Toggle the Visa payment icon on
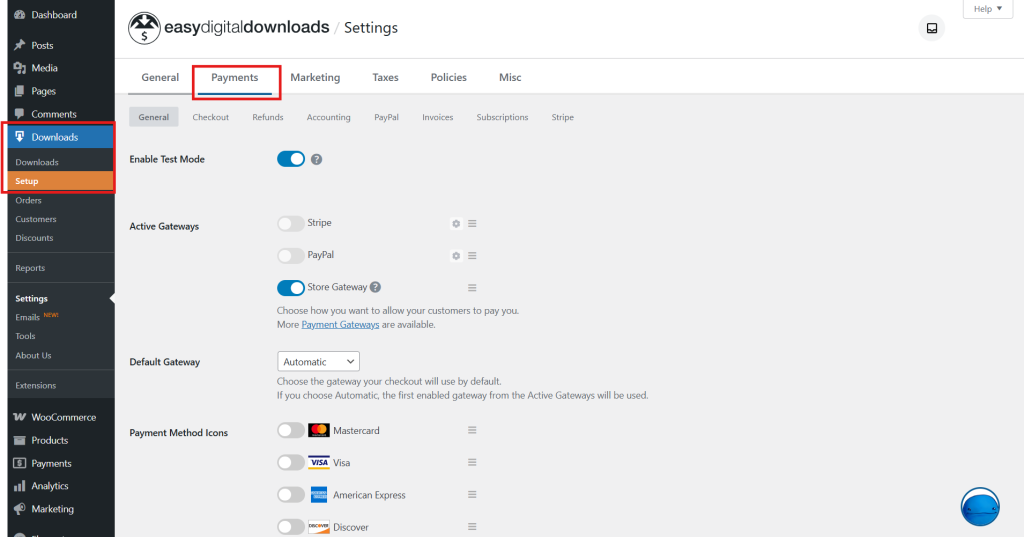This screenshot has height=537, width=1024. coord(291,463)
